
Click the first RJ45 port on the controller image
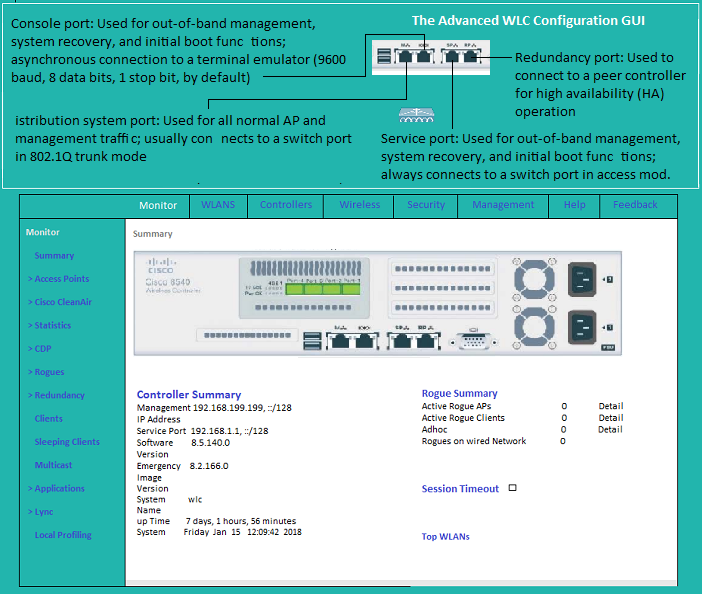(x=340, y=341)
